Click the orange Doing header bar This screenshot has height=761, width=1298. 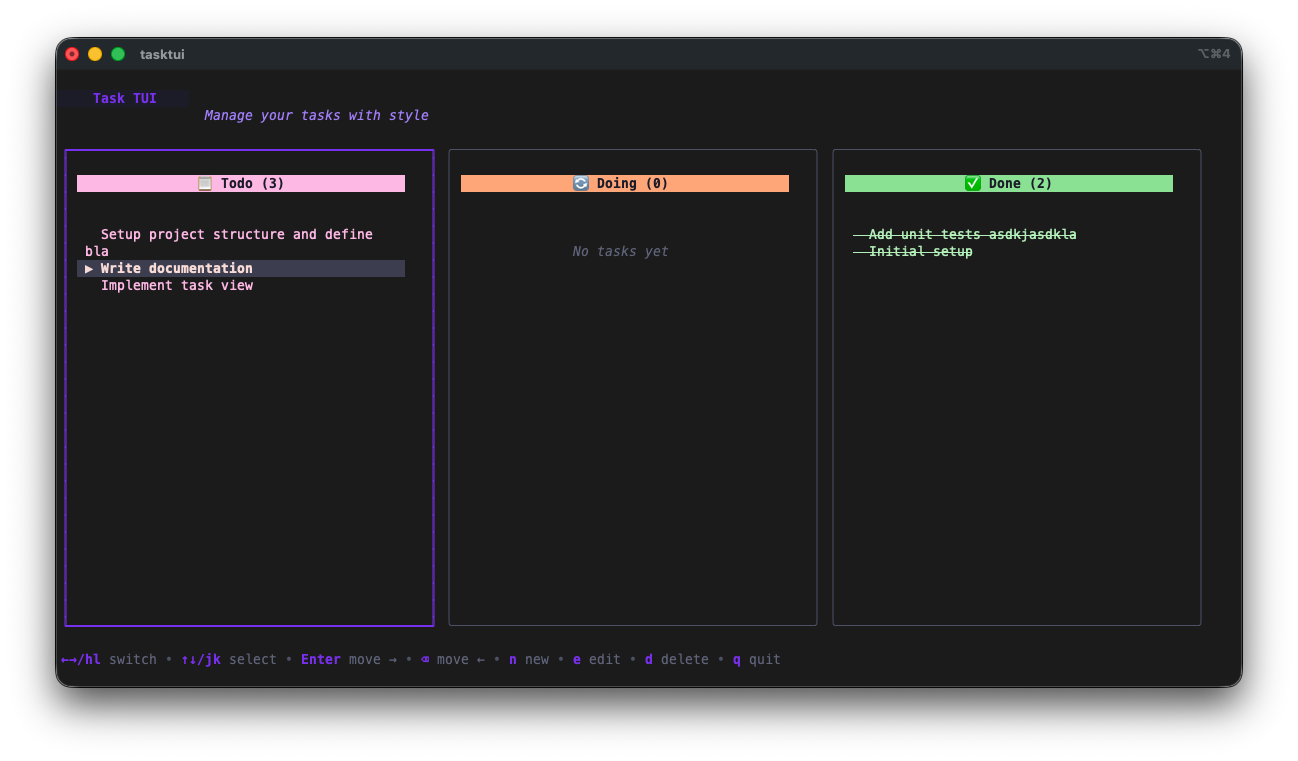click(x=624, y=183)
